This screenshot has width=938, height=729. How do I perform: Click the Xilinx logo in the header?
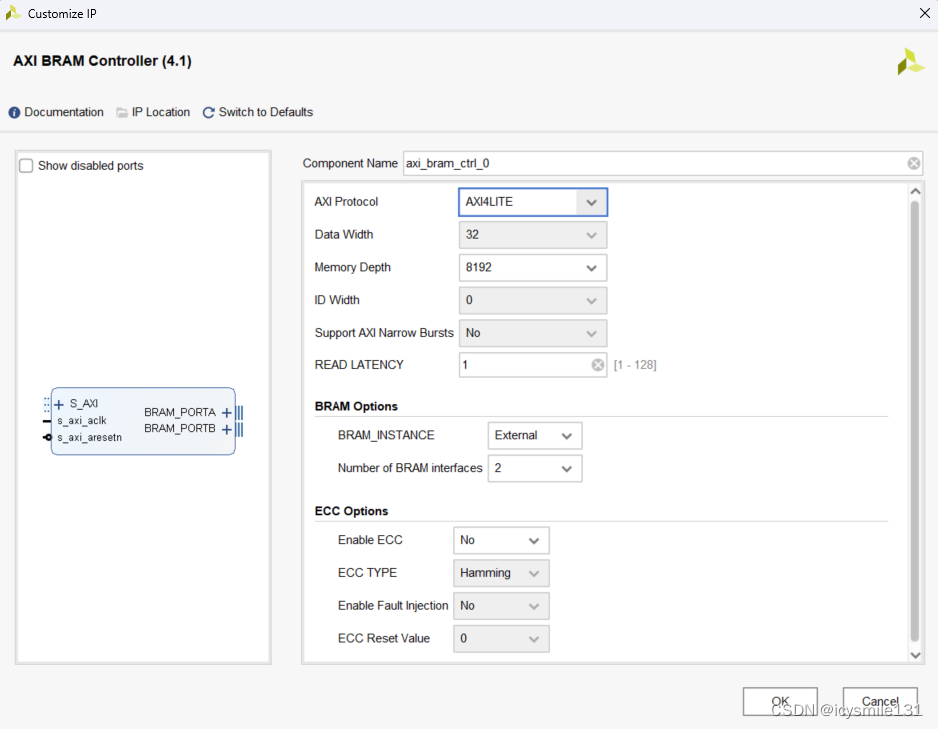910,62
